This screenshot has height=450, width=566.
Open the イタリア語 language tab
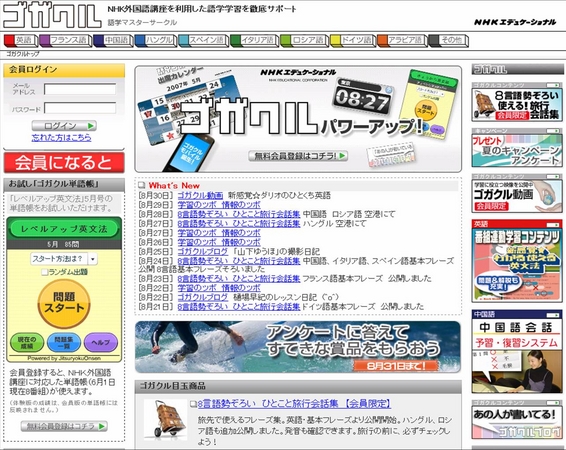point(254,40)
